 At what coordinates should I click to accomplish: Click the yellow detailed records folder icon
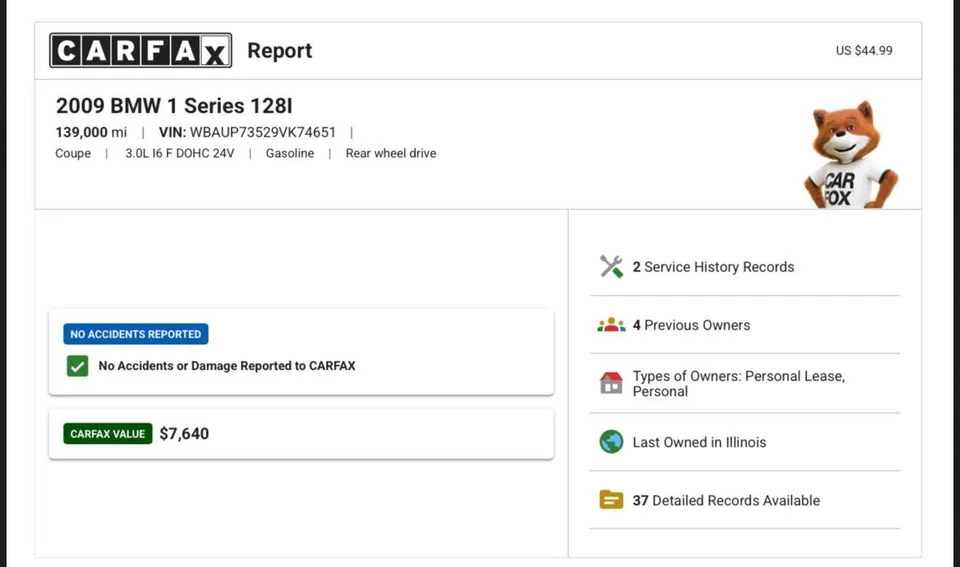point(611,500)
